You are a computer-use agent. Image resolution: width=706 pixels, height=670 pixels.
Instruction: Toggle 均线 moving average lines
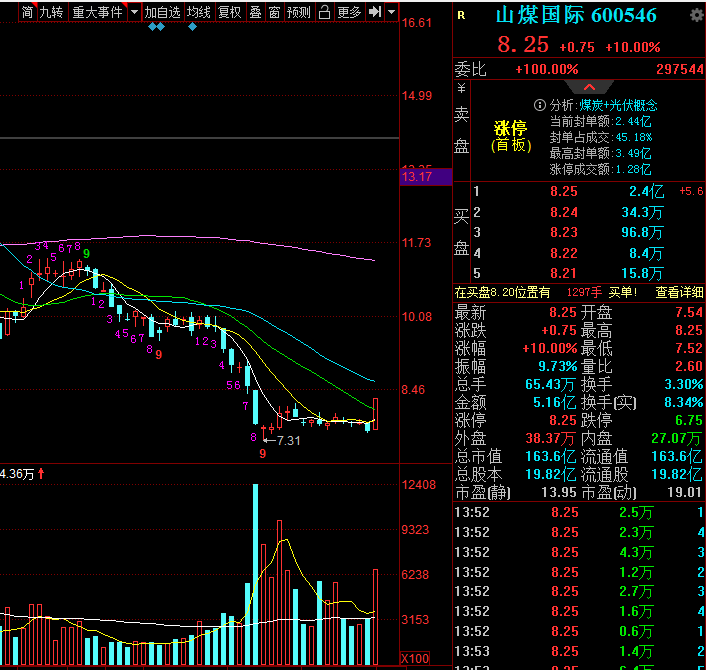pyautogui.click(x=199, y=13)
